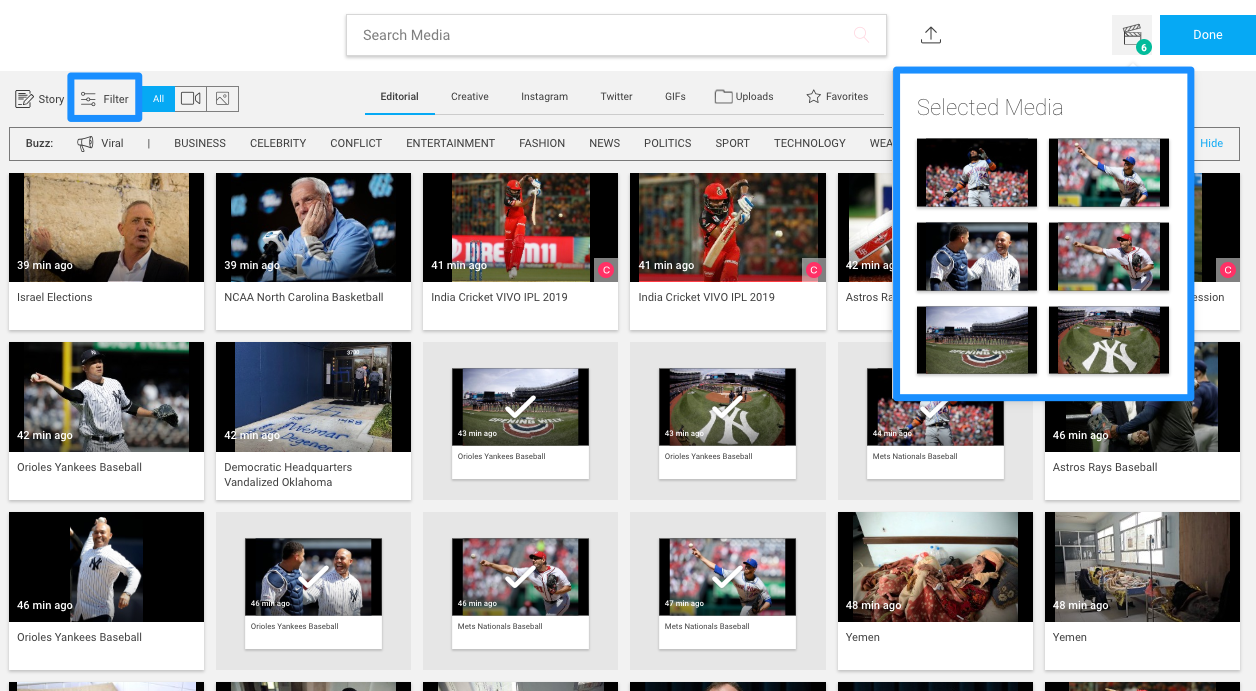The image size is (1256, 691).
Task: Click the catcher and Yankees man thumbnail in Selected Media
Action: [x=977, y=257]
